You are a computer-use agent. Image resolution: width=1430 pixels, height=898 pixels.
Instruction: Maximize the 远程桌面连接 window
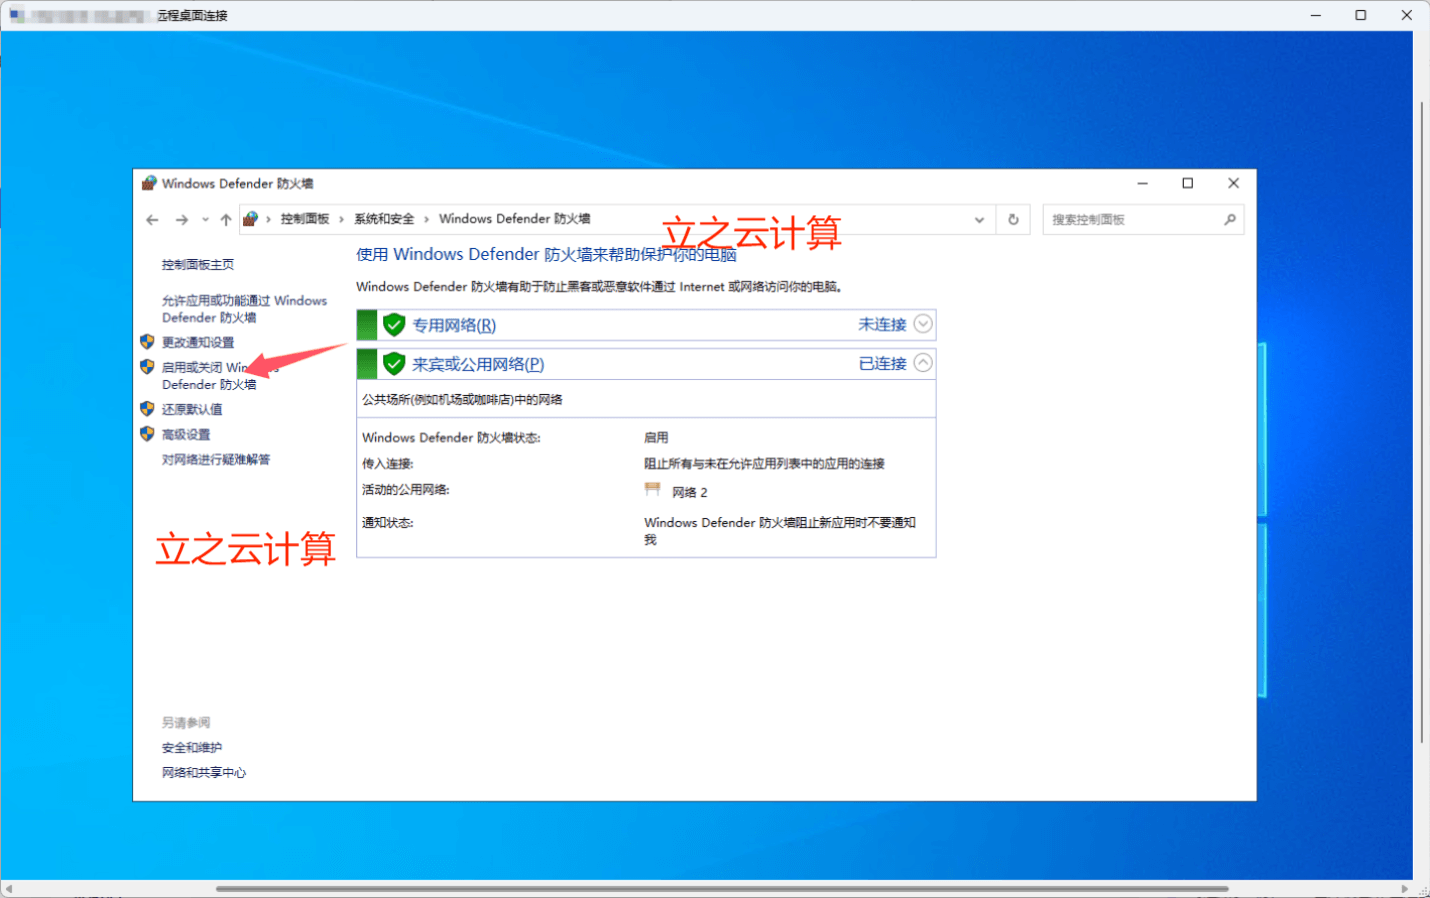point(1361,15)
